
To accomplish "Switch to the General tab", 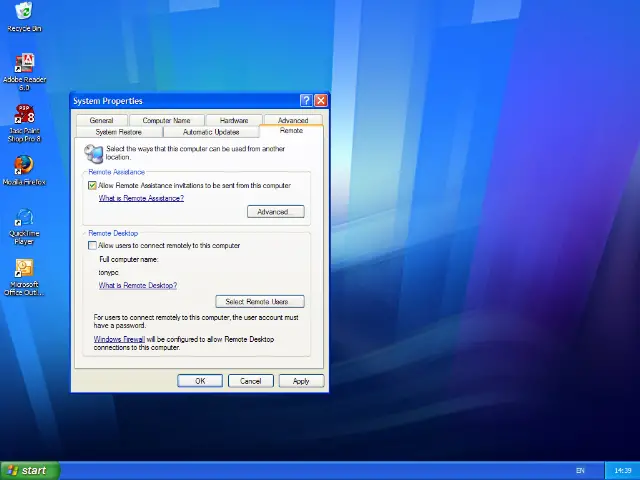I will [101, 120].
